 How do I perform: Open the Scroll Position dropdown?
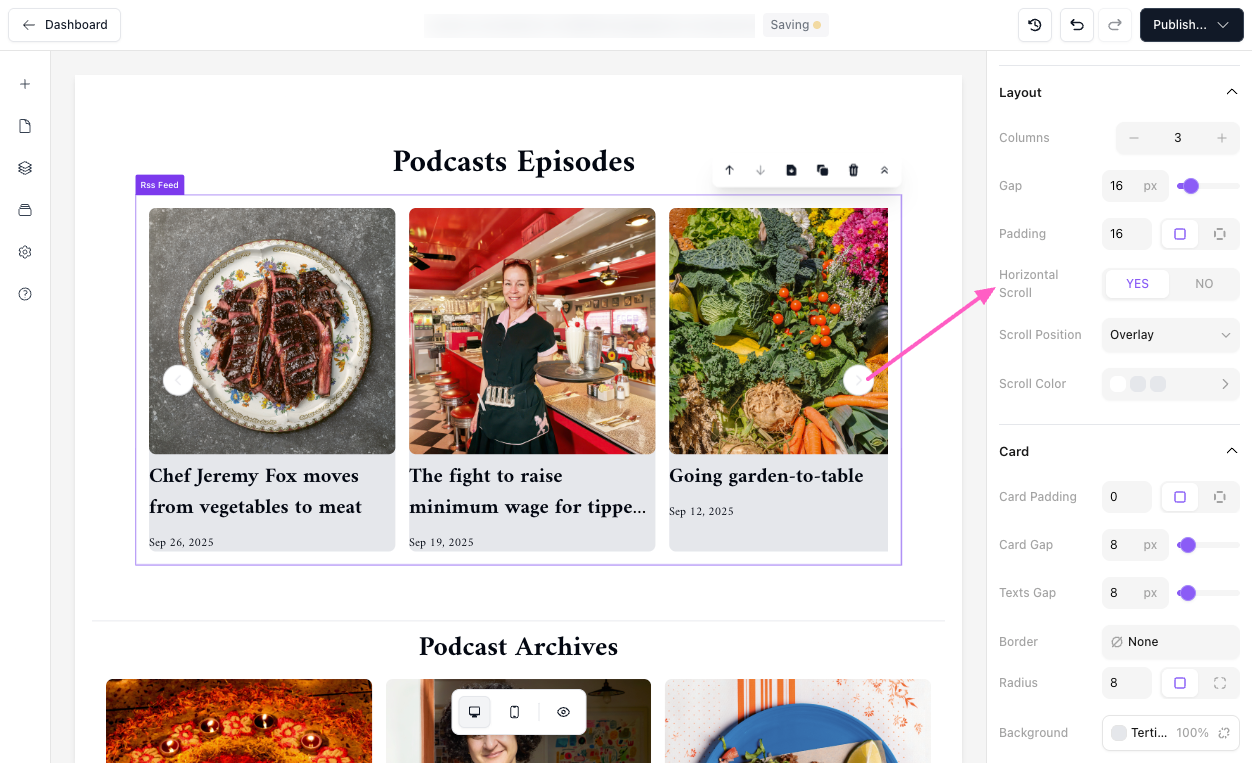click(x=1170, y=335)
